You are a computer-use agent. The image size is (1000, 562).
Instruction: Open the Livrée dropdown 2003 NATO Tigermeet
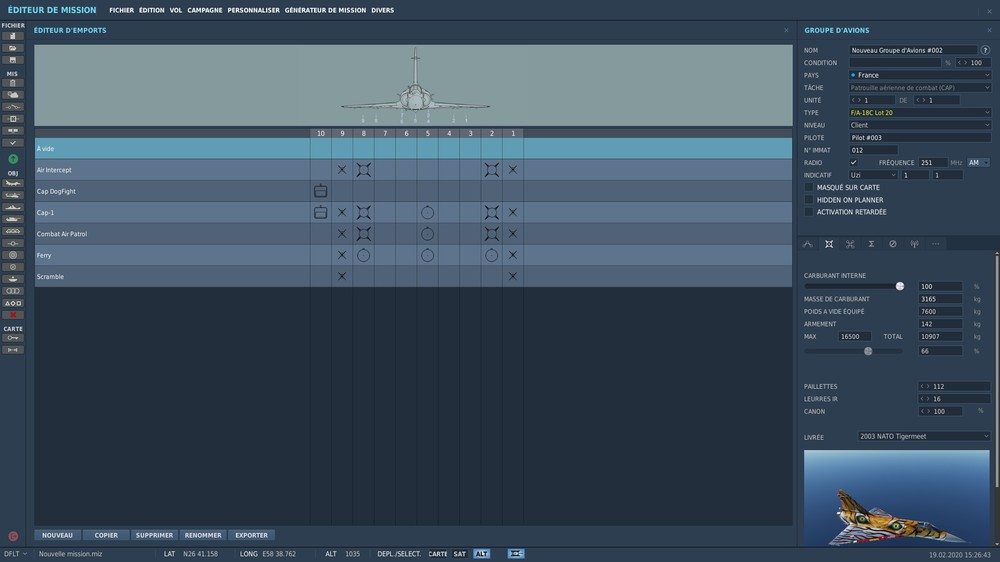click(924, 436)
